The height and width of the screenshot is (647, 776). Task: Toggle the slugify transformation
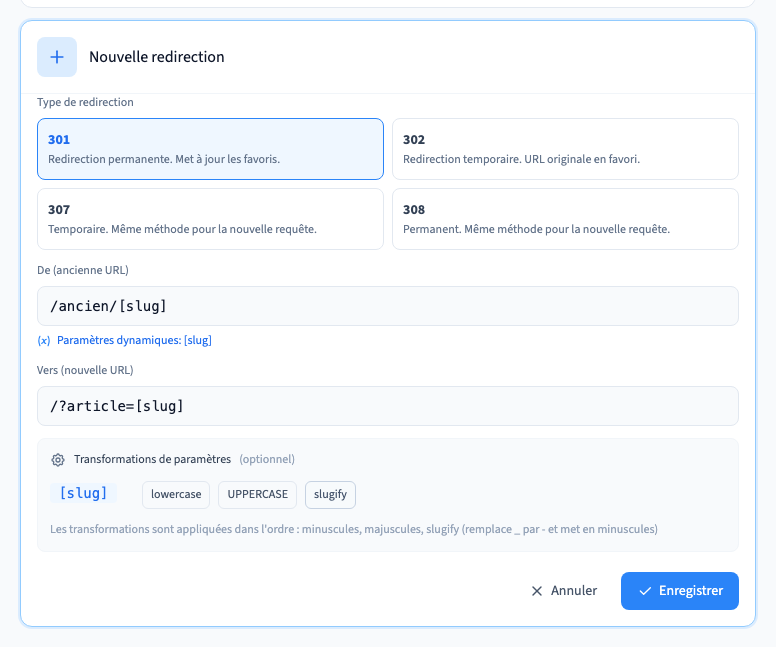pos(330,495)
